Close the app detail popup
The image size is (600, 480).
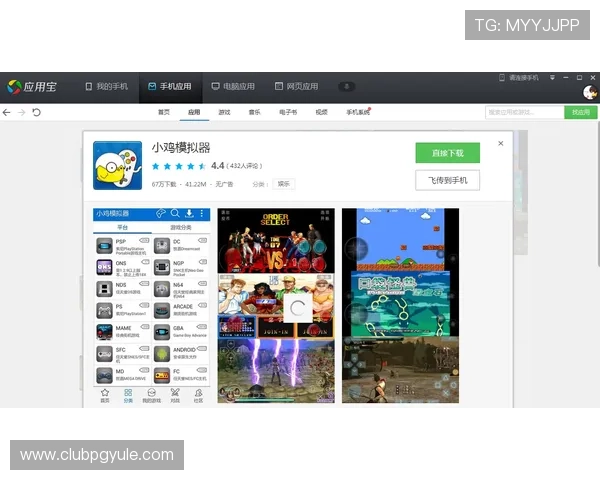click(x=501, y=144)
